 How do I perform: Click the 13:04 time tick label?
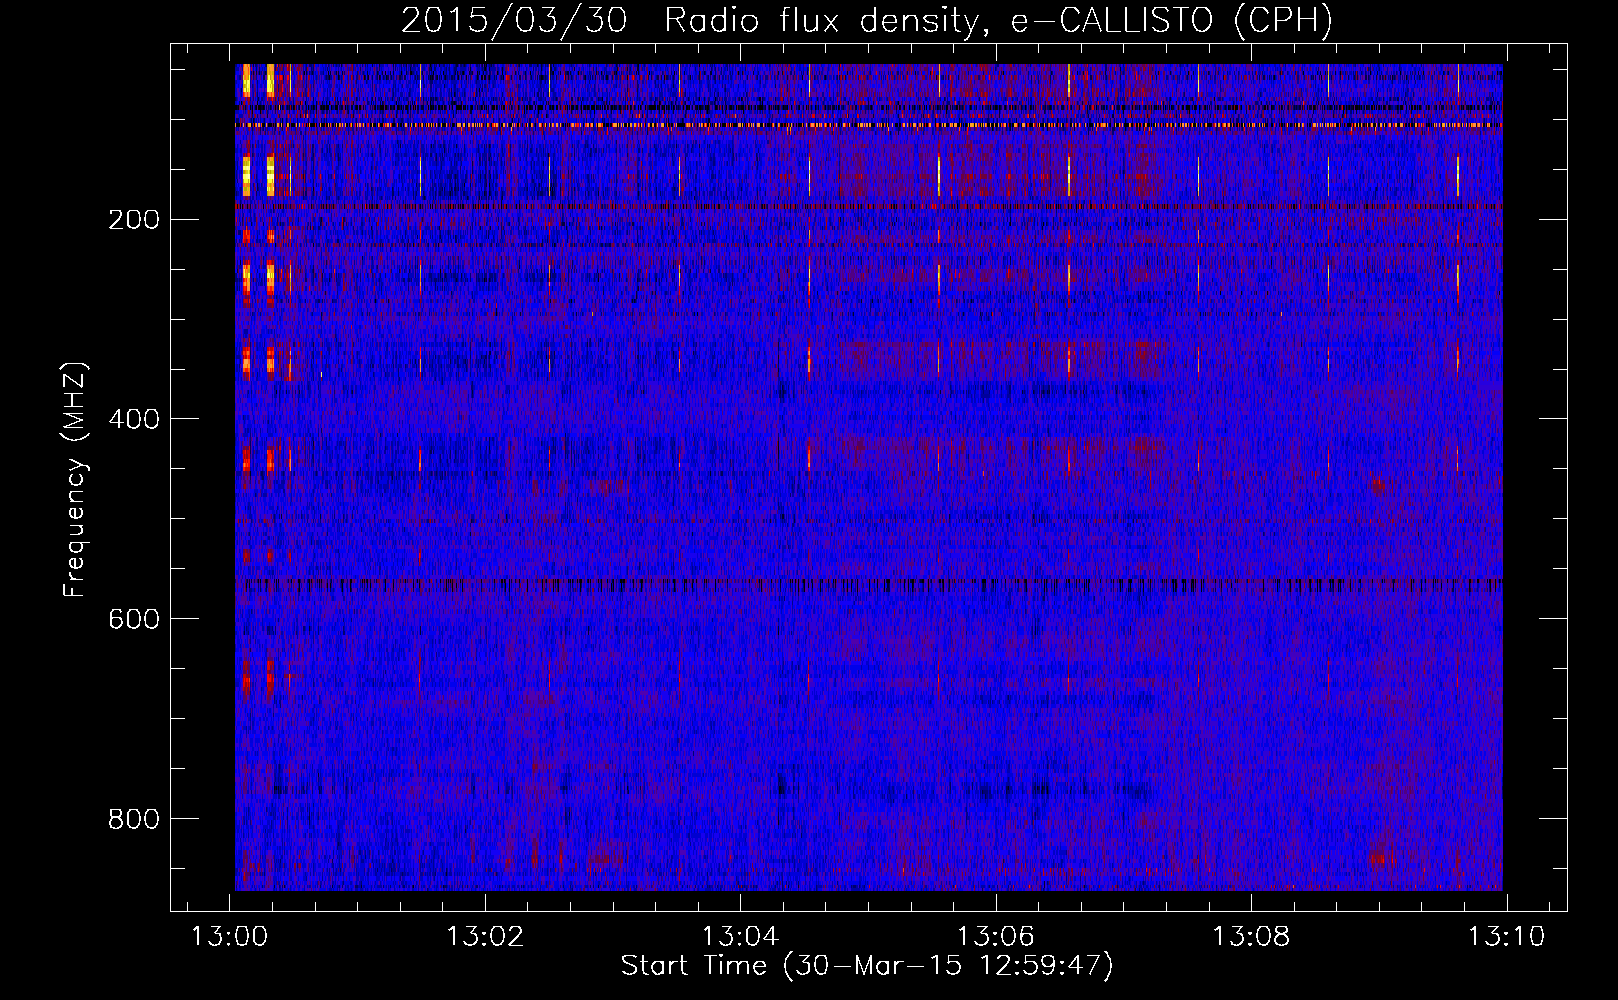(x=740, y=937)
